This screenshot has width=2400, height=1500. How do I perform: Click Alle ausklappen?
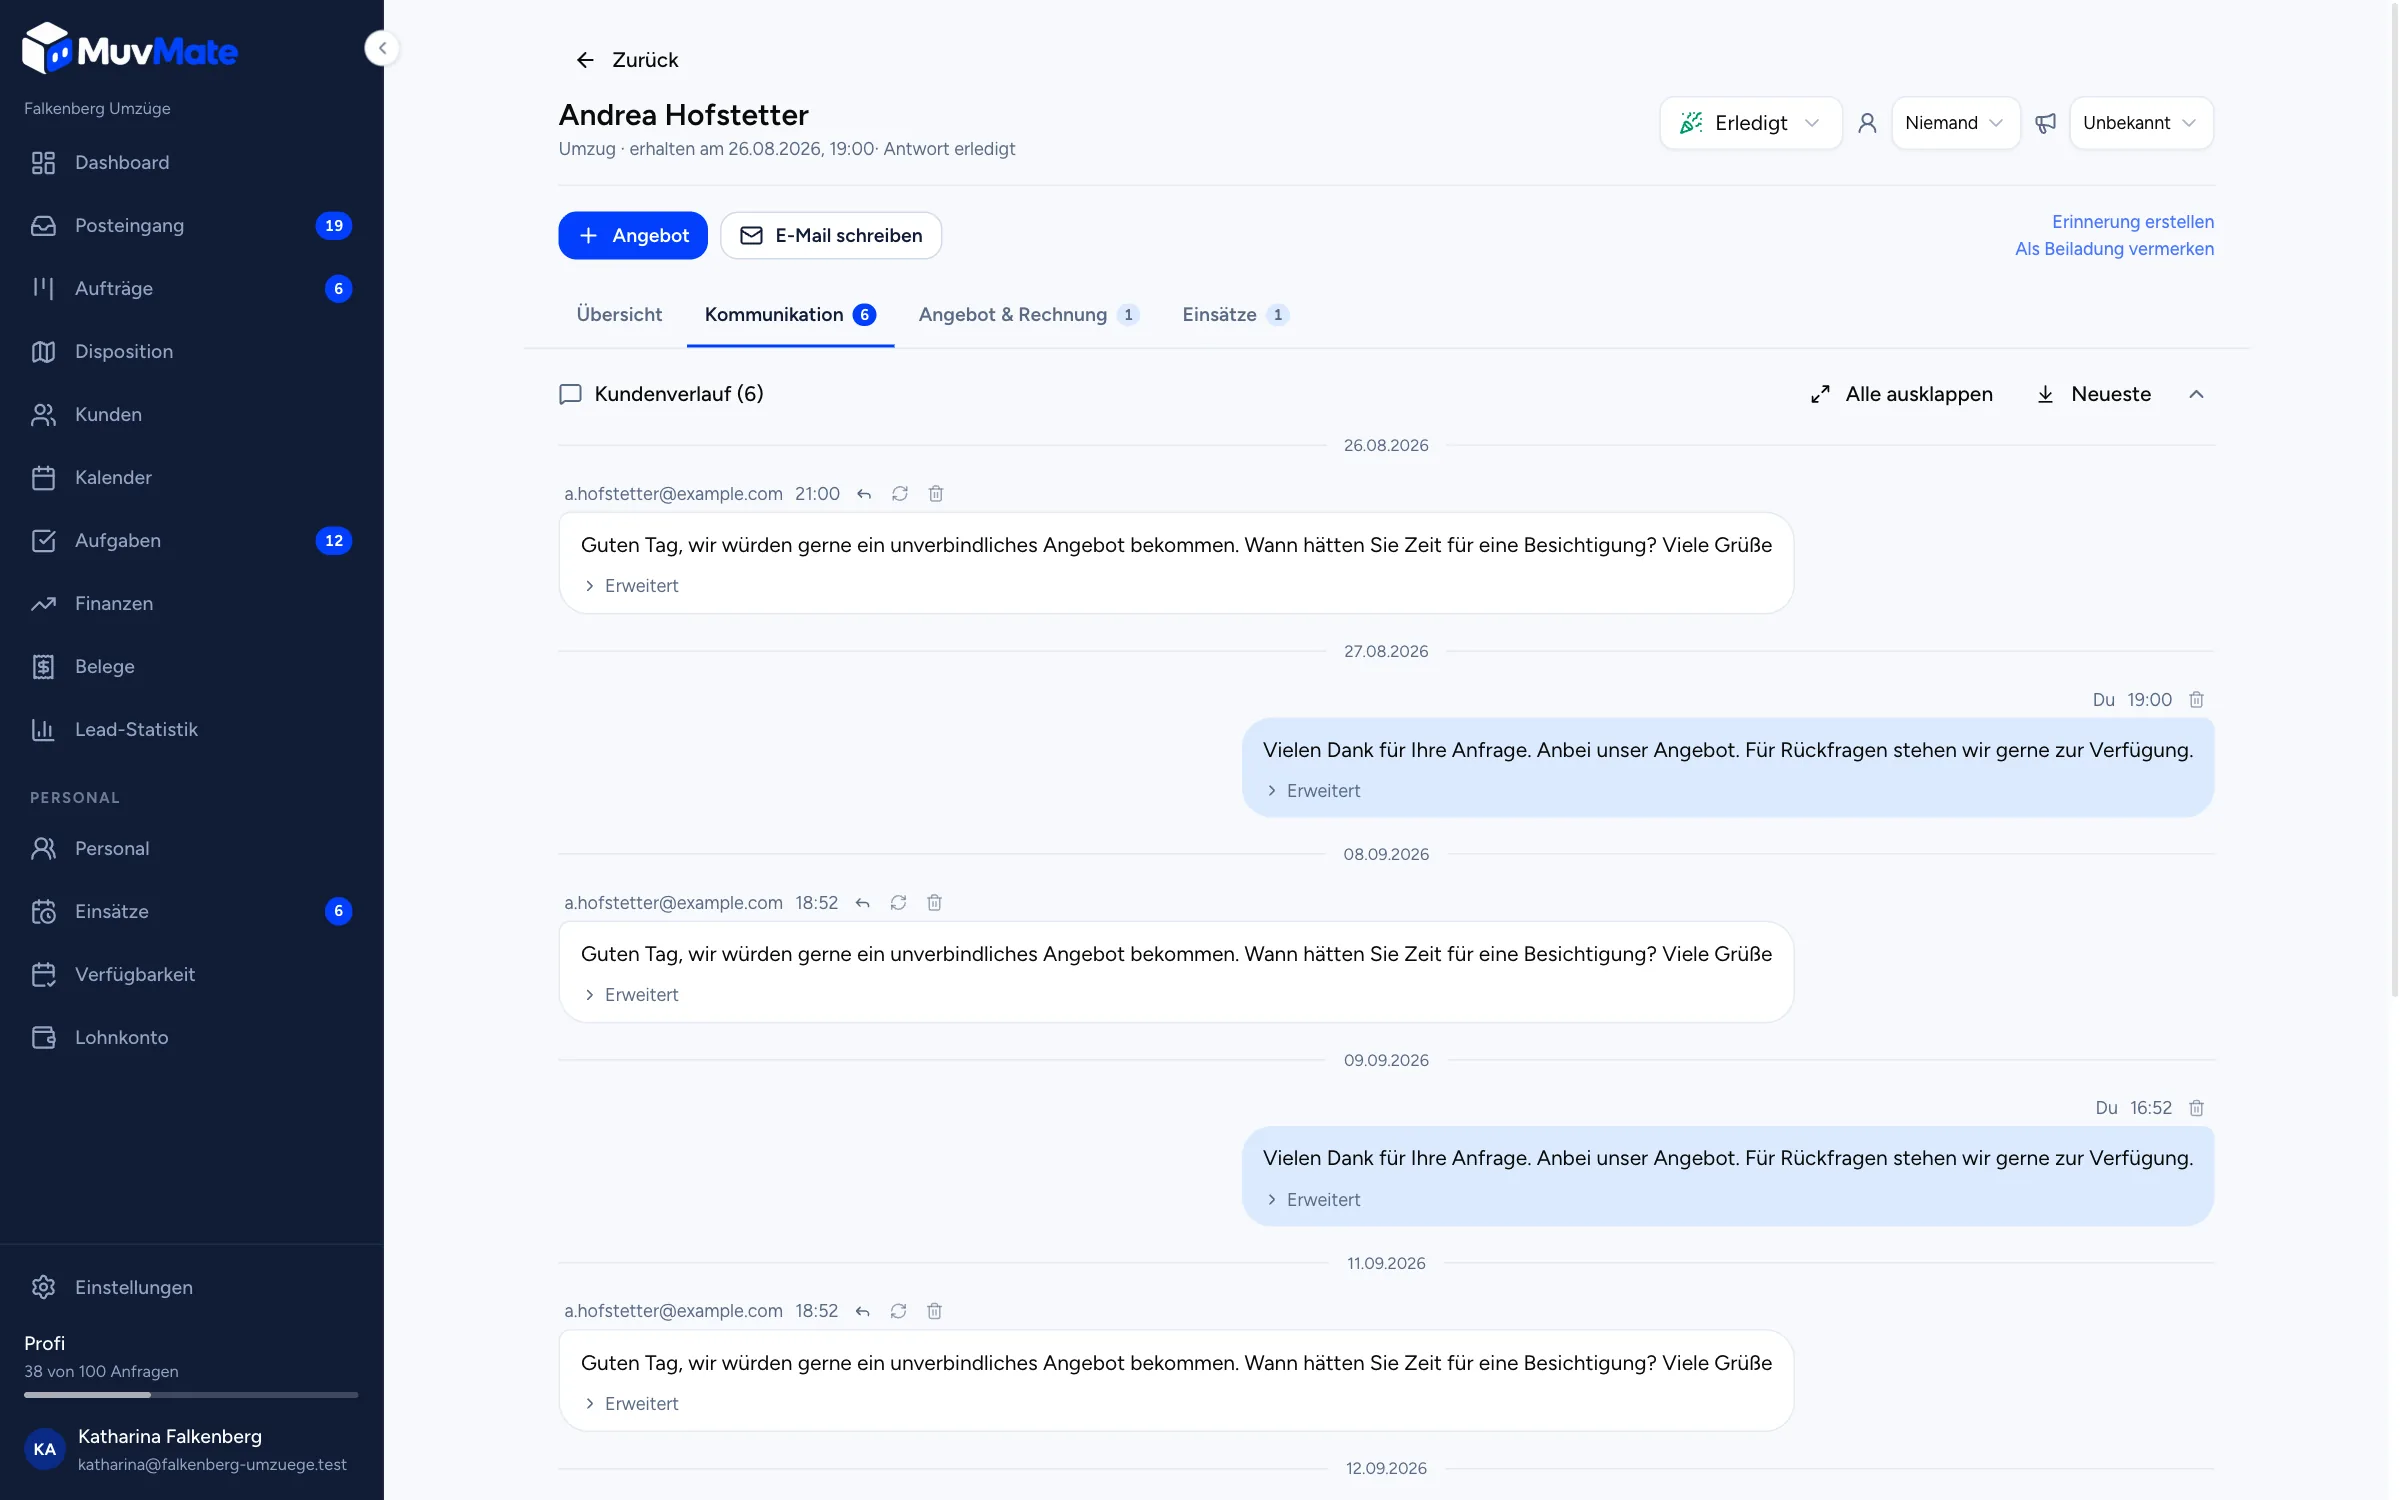pos(1901,394)
